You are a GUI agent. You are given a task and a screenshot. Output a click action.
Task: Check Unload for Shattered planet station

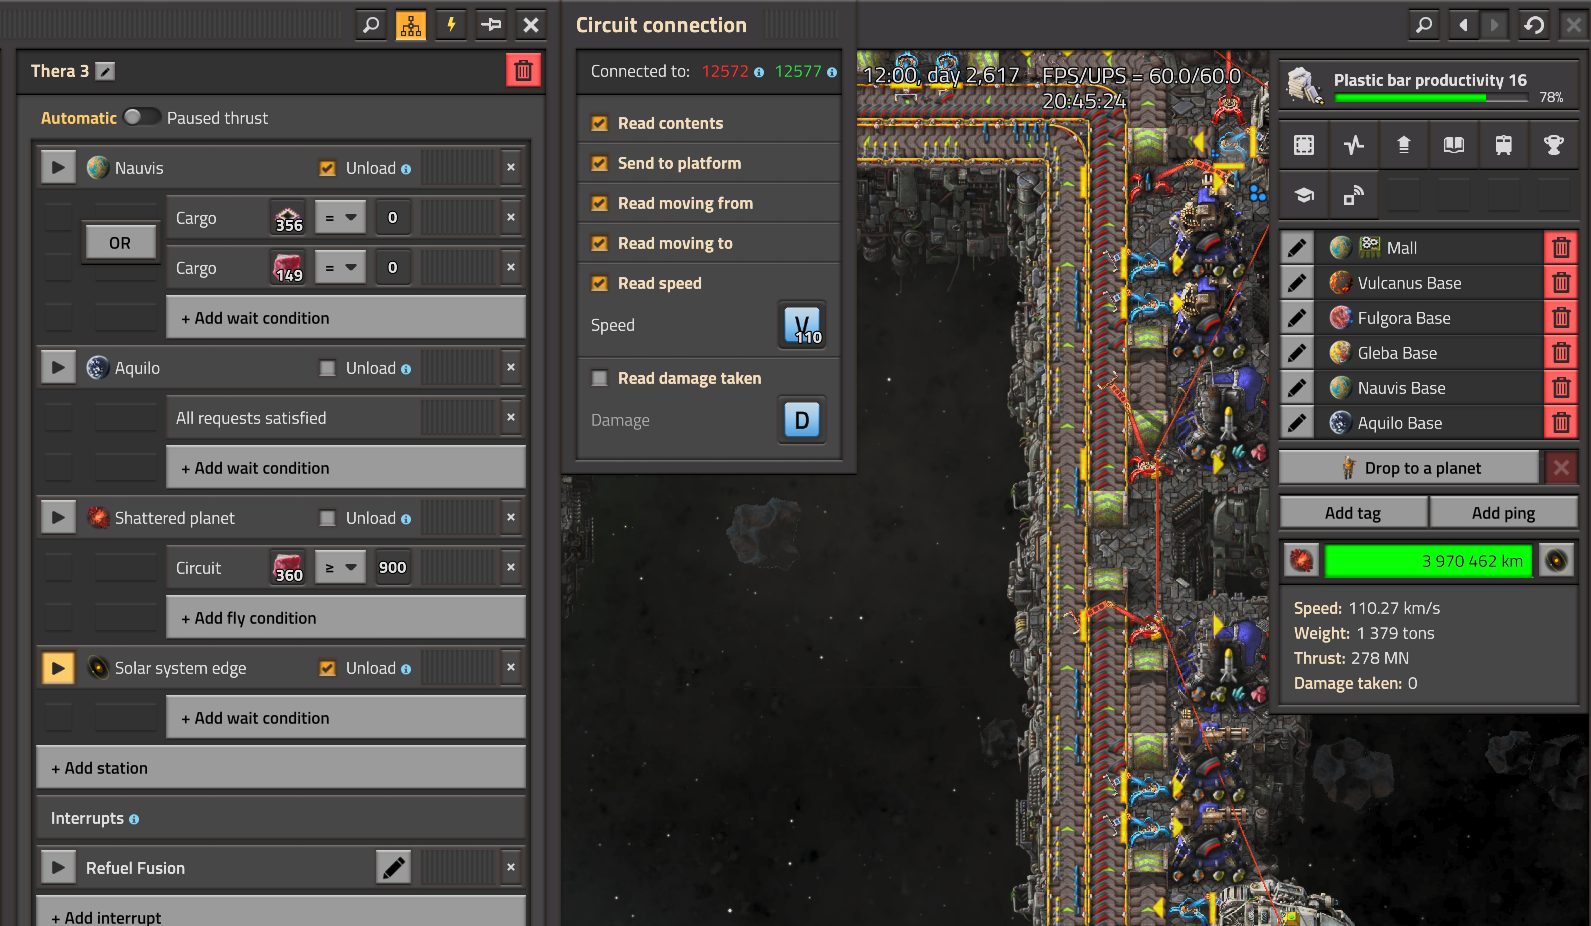coord(327,518)
